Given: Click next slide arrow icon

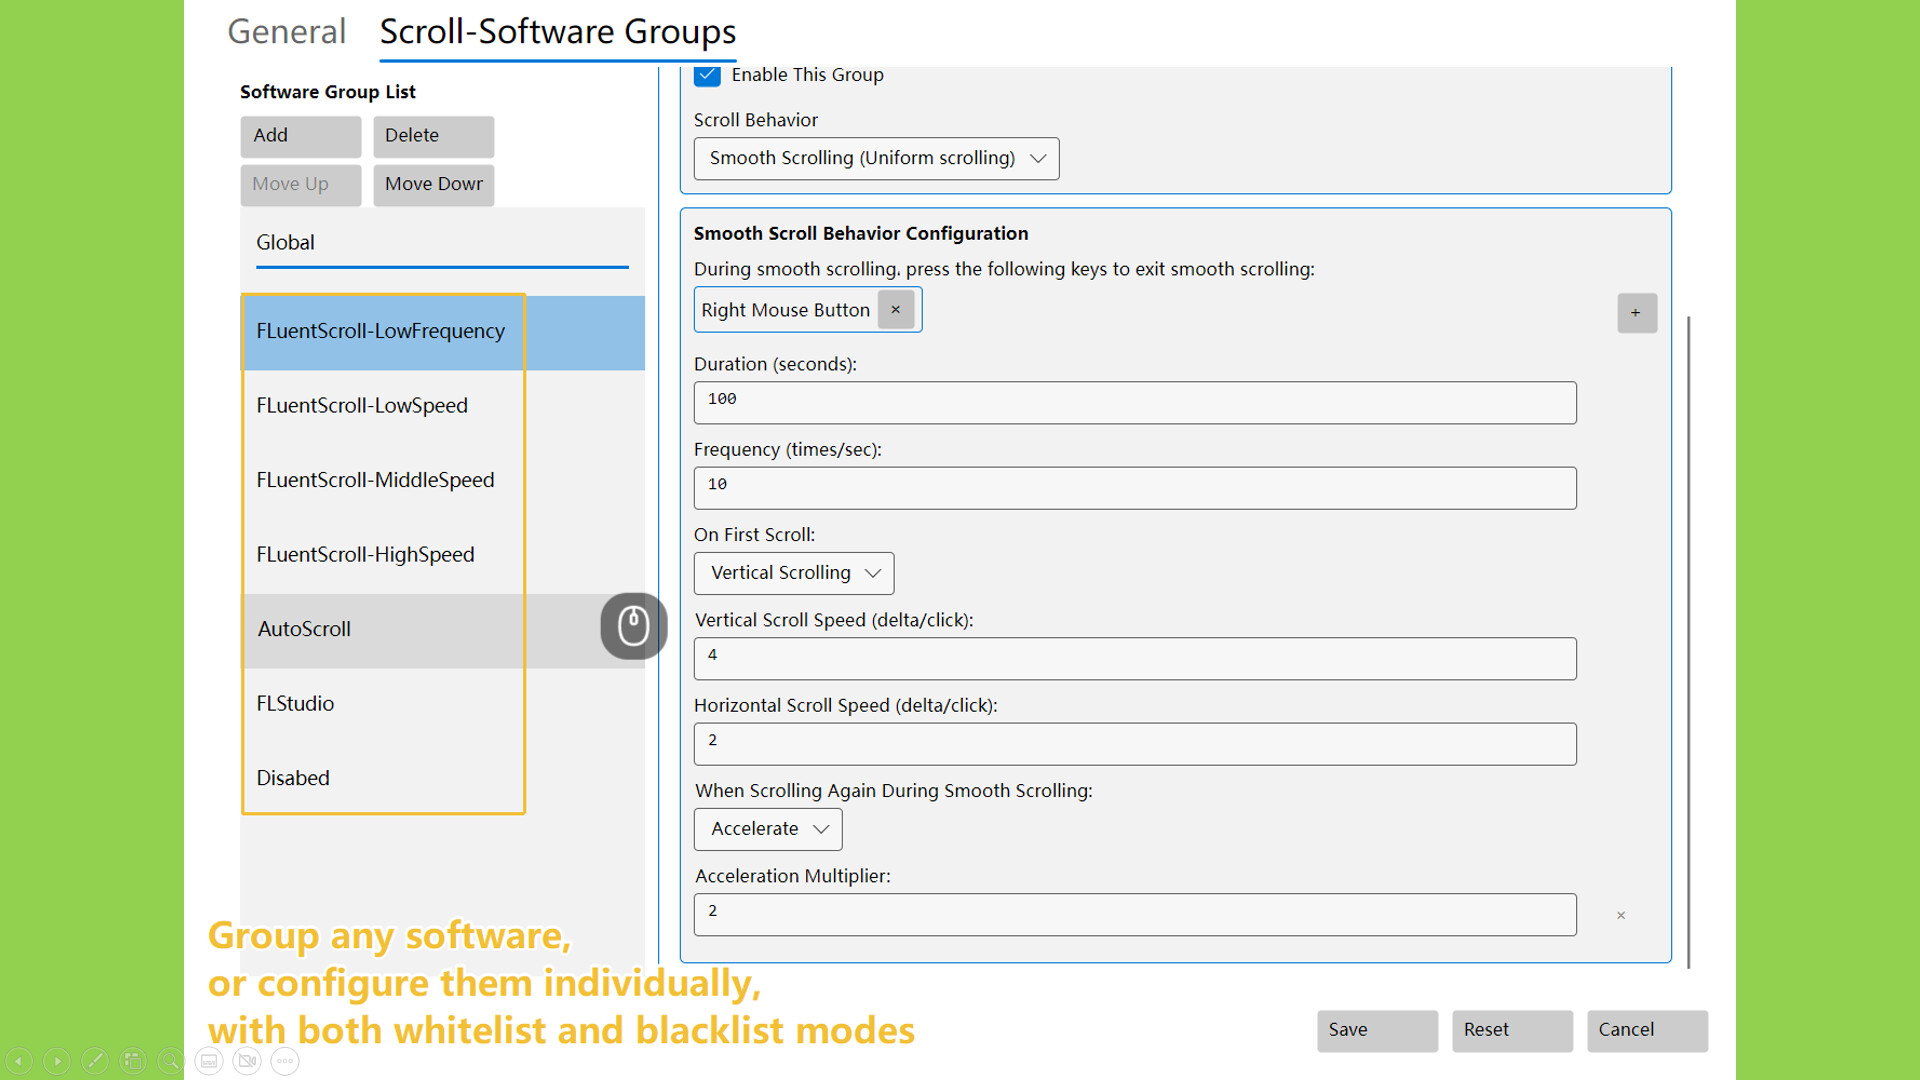Looking at the screenshot, I should pos(57,1061).
